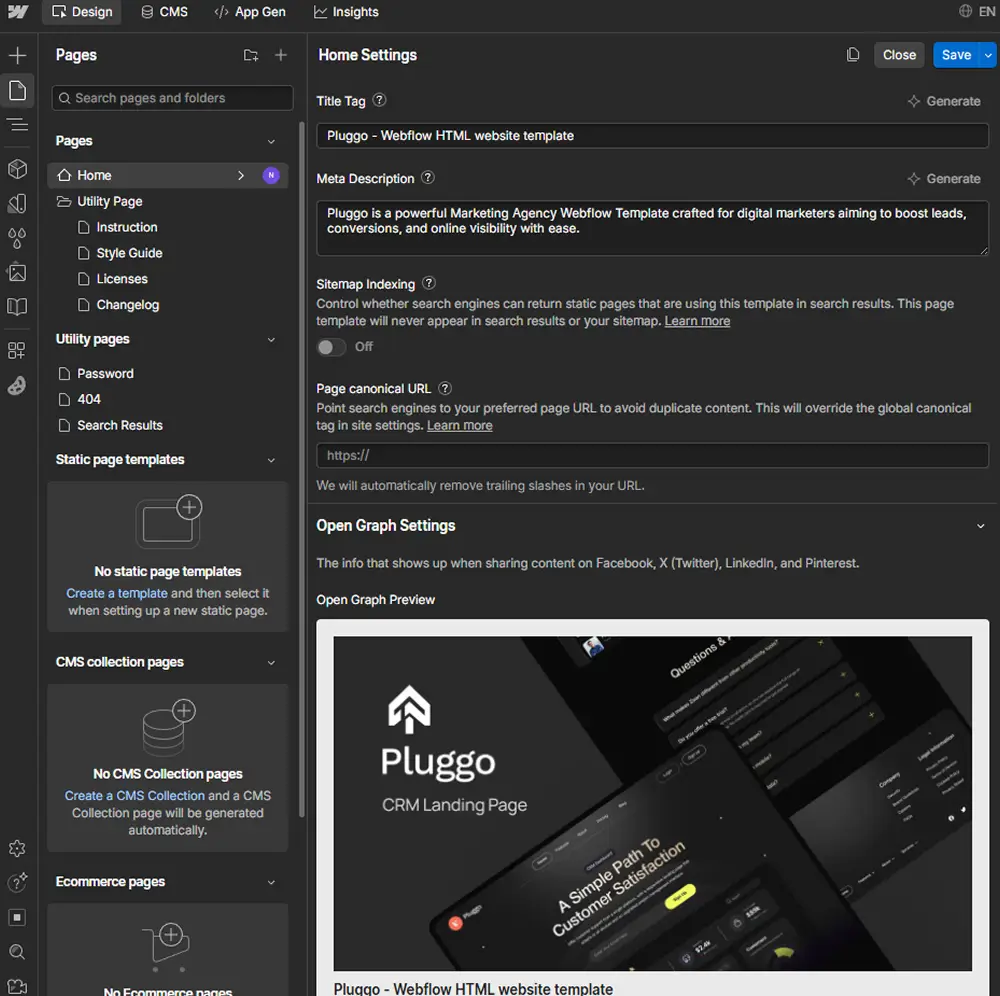Open the Assets panel
Image resolution: width=1000 pixels, height=996 pixels.
[16, 272]
